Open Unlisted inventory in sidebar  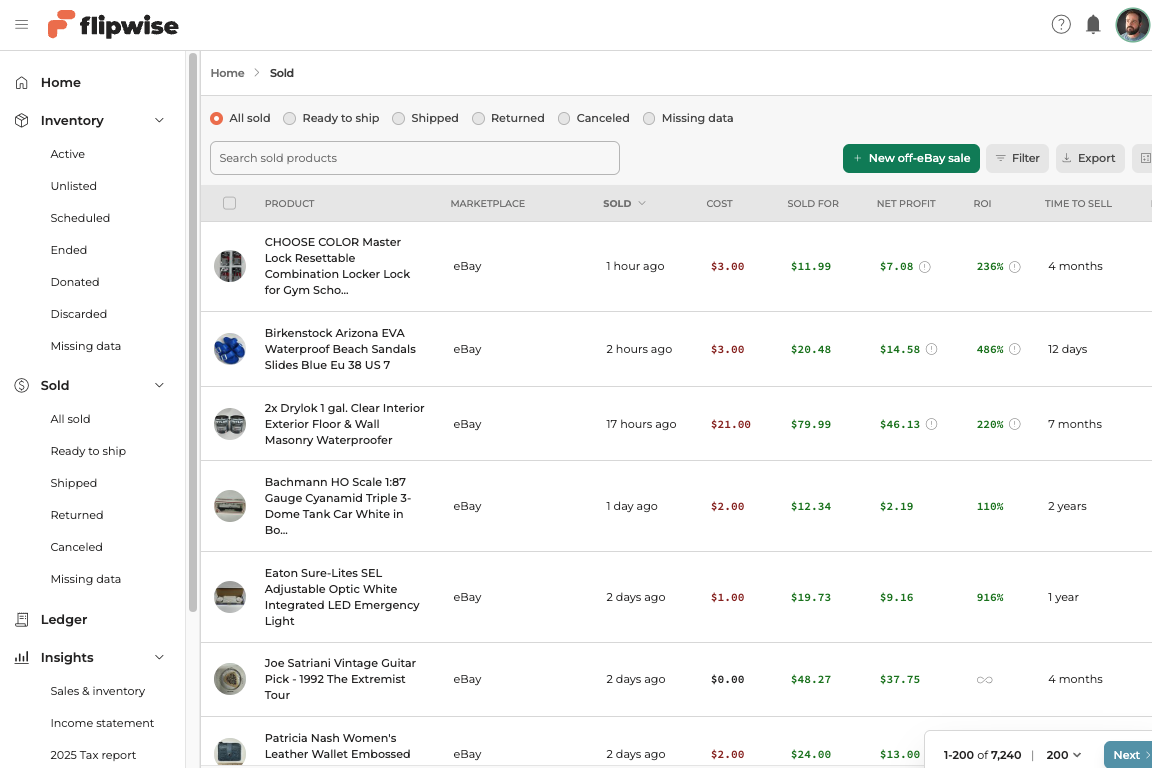[73, 186]
